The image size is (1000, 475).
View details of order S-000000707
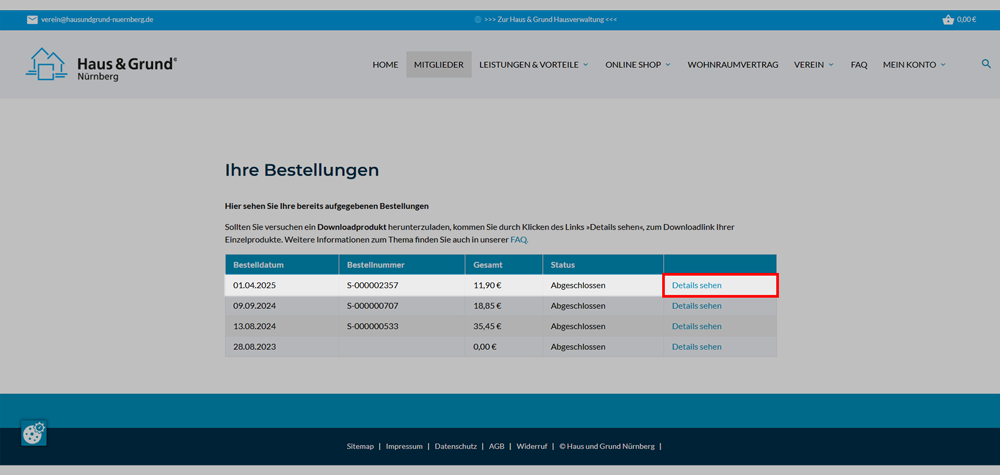click(696, 306)
